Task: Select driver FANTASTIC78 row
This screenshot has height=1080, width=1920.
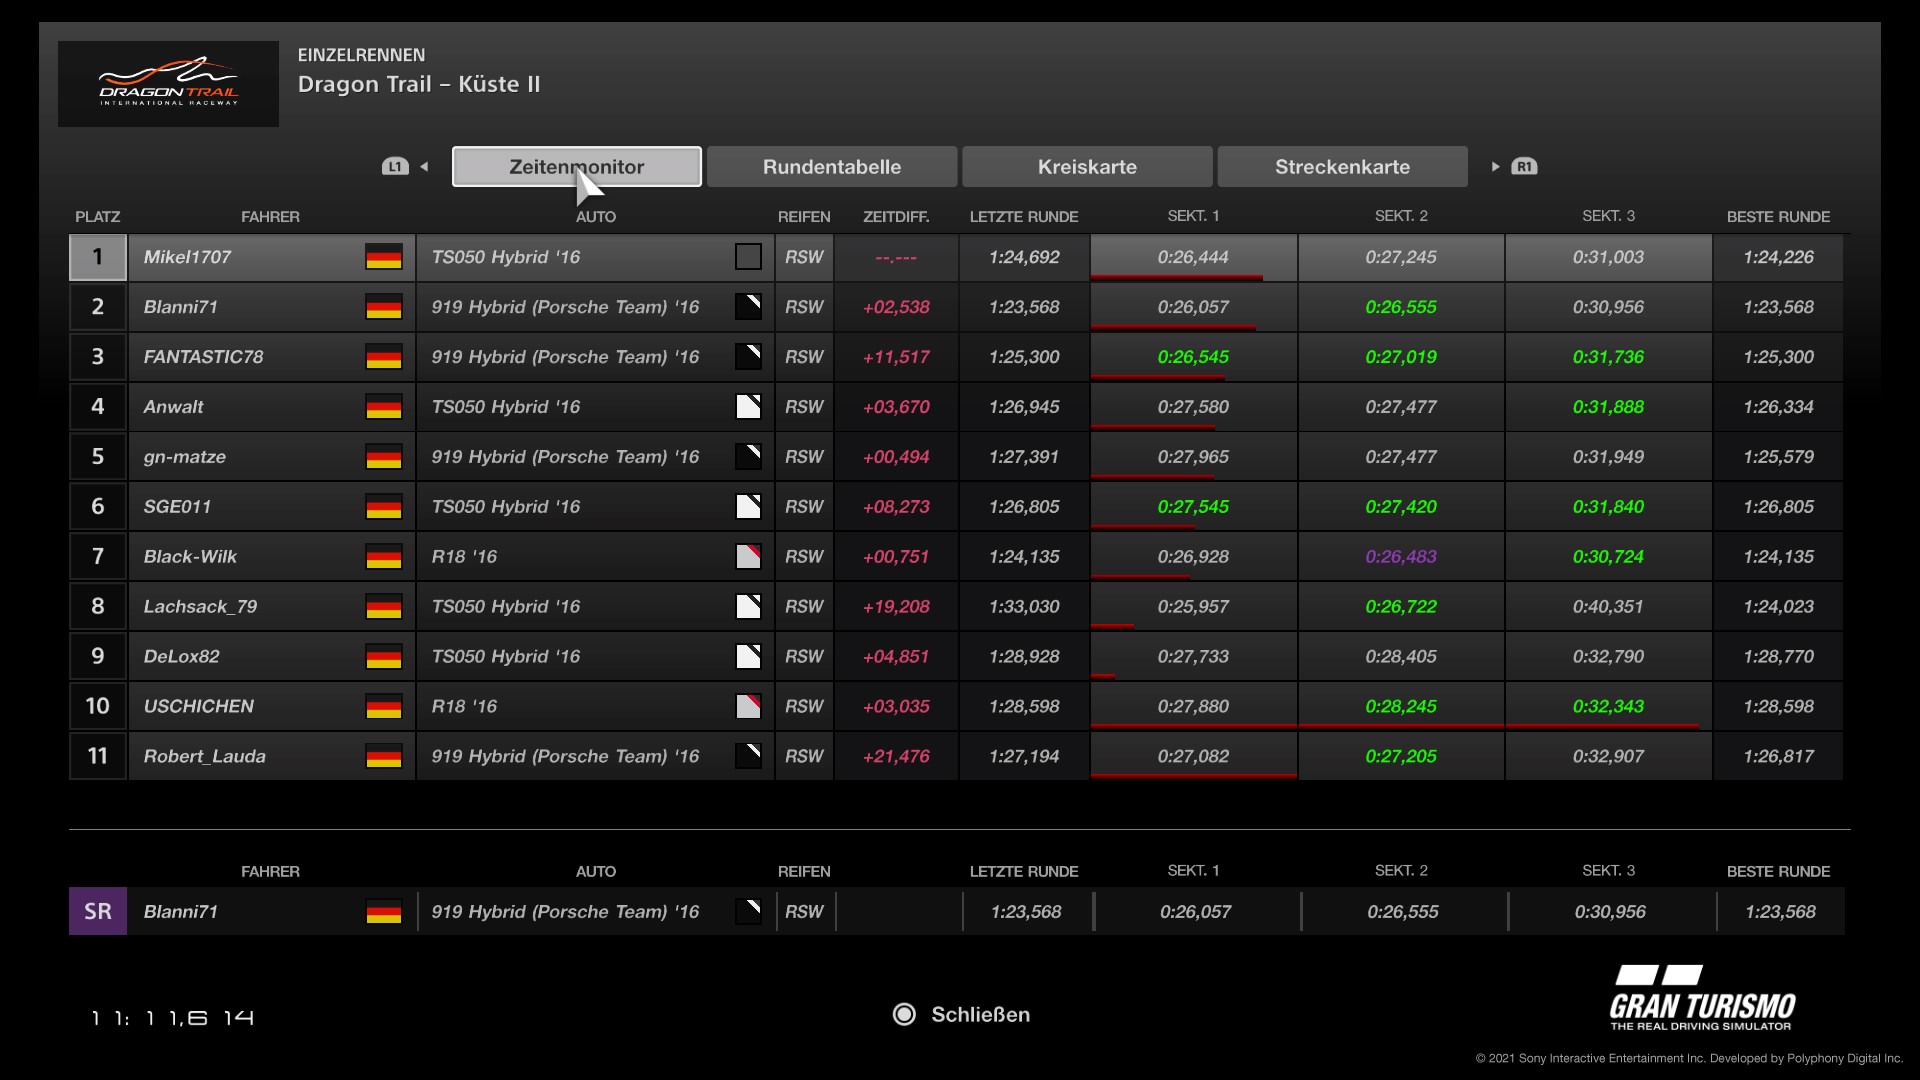Action: [203, 357]
